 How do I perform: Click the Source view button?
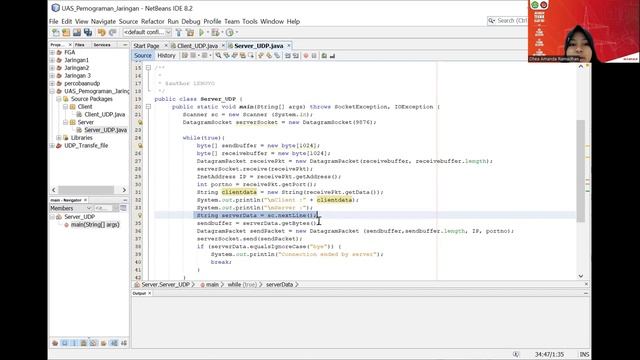click(142, 56)
